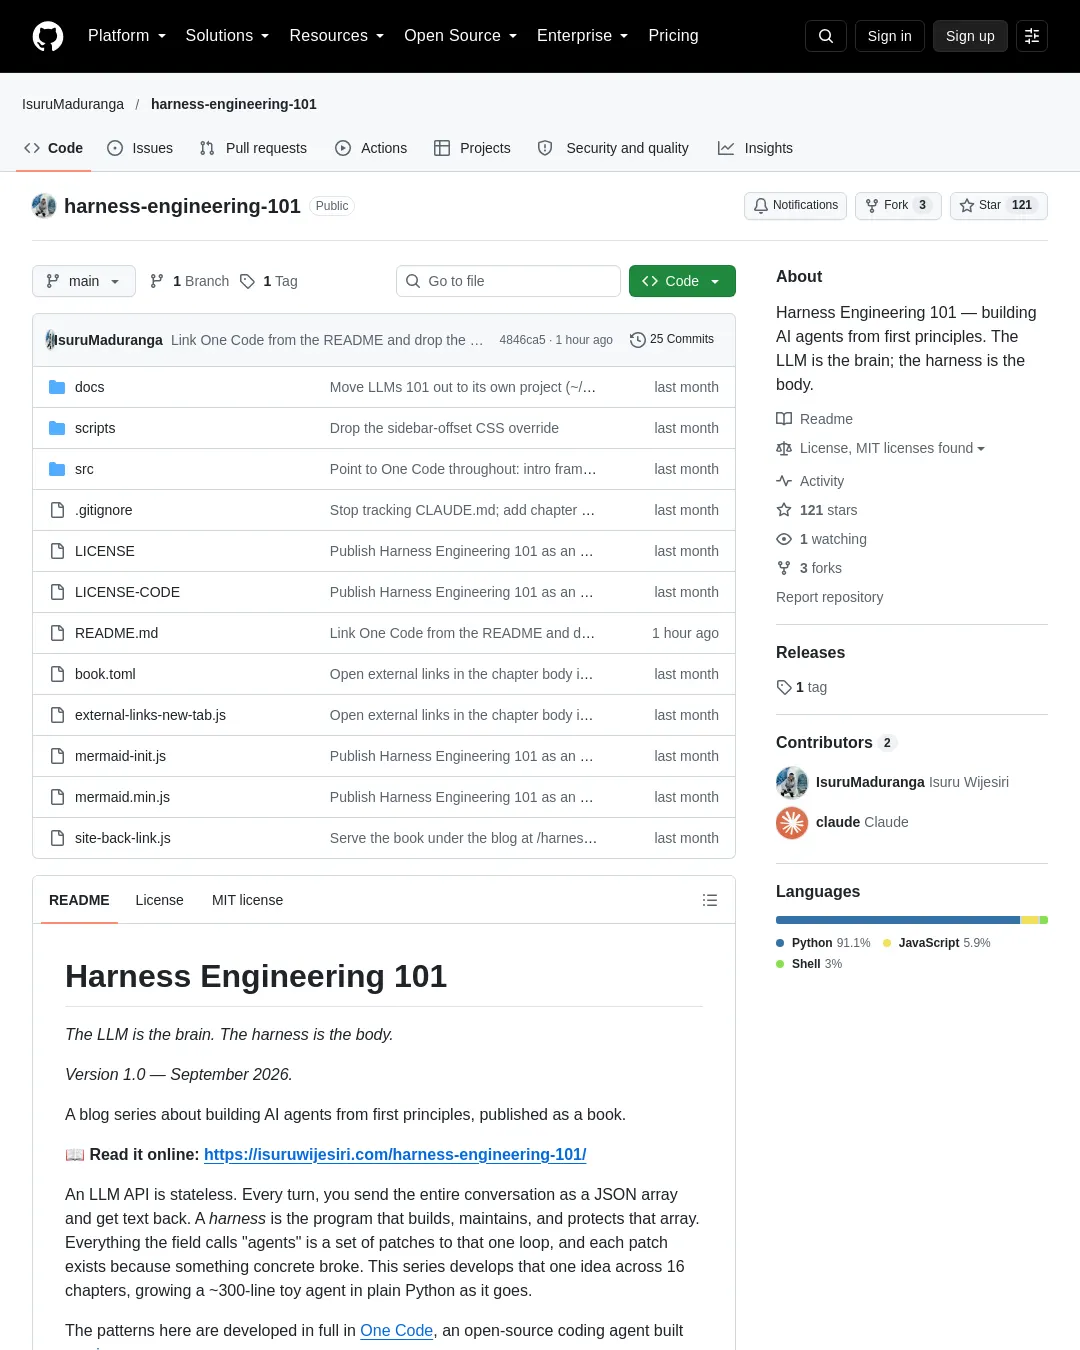Click the branch icon beside 1 Branch
The width and height of the screenshot is (1080, 1350).
(157, 281)
